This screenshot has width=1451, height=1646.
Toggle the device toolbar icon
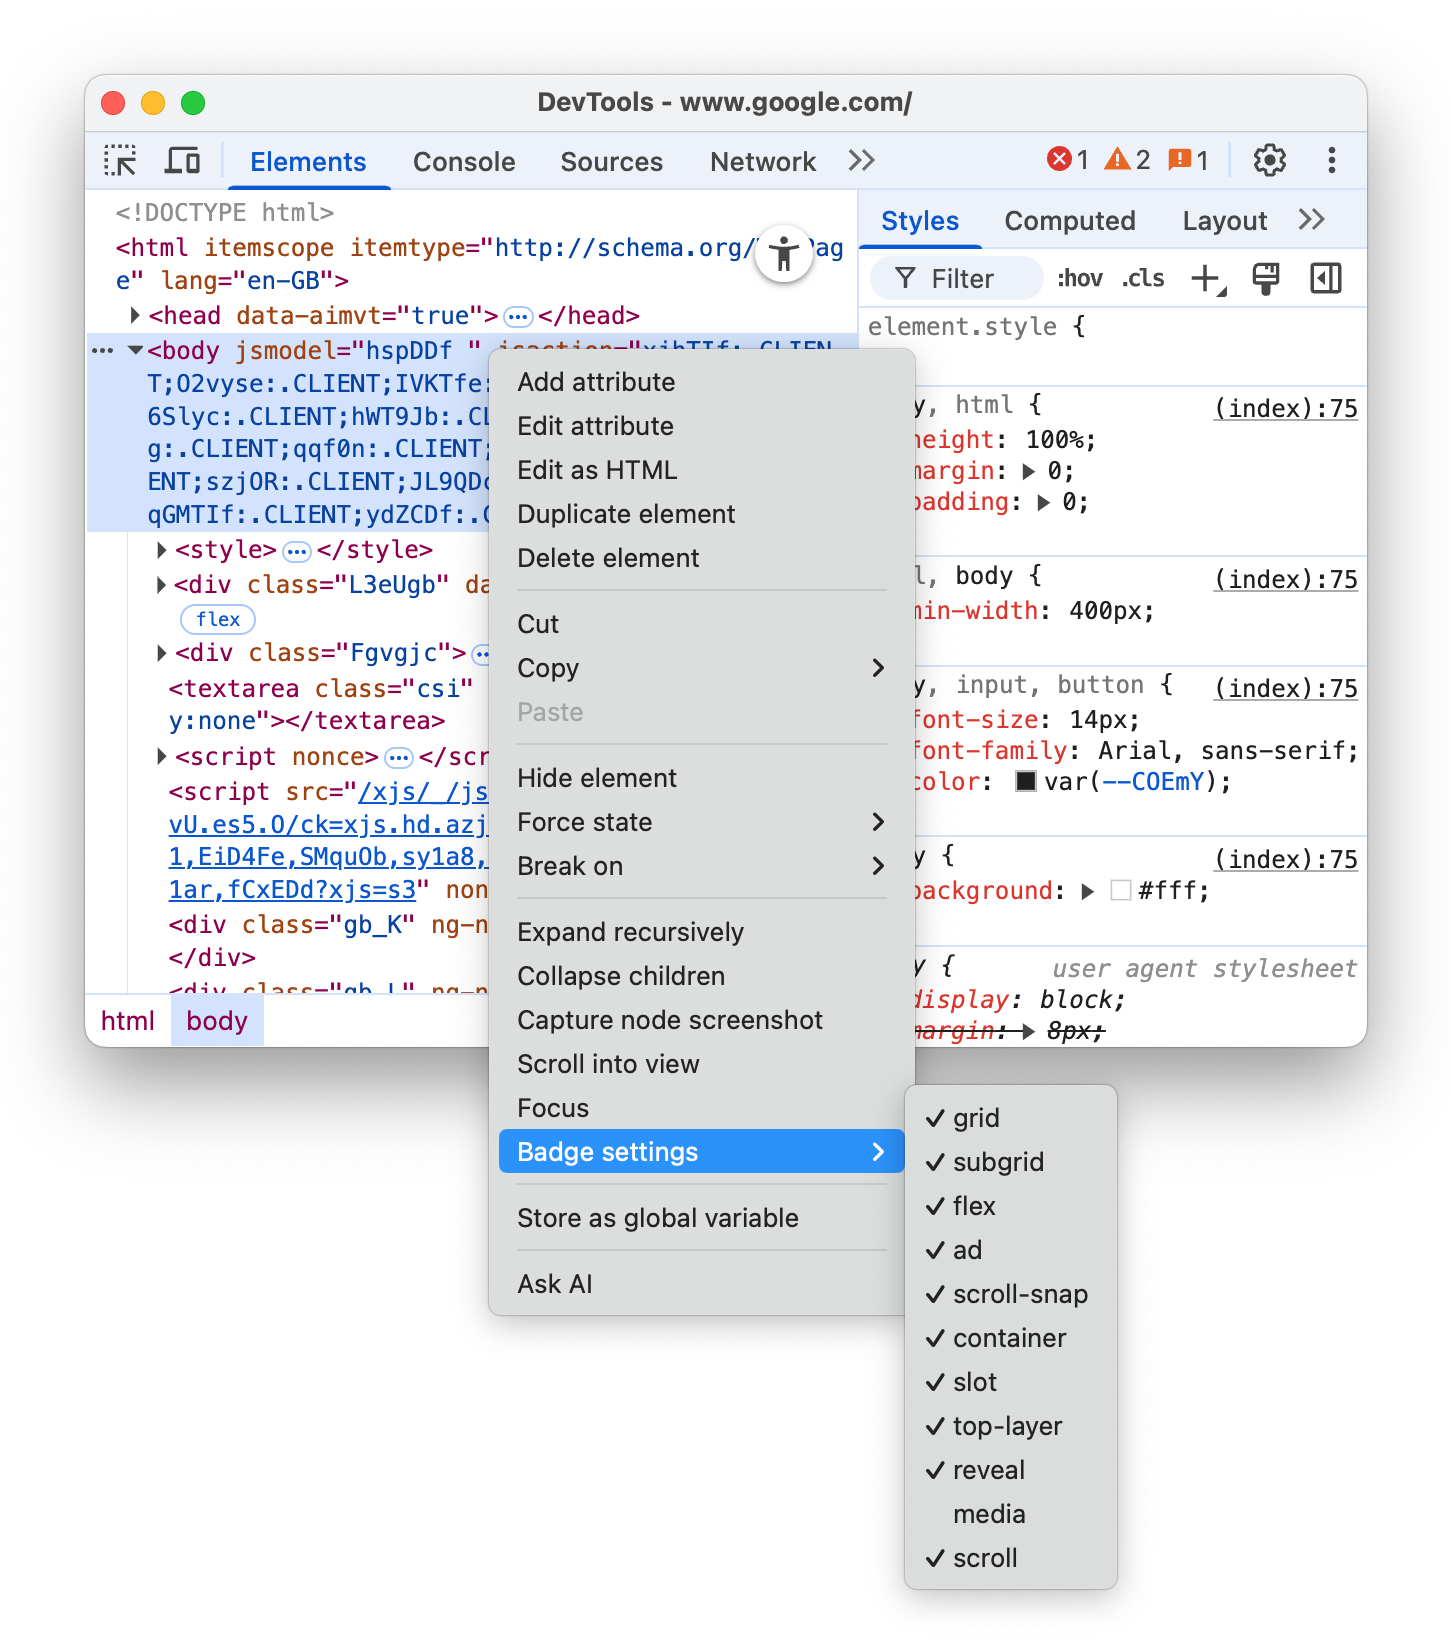(182, 161)
